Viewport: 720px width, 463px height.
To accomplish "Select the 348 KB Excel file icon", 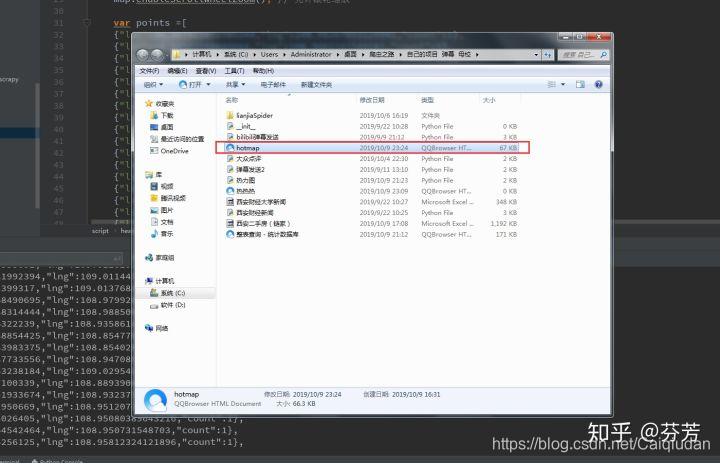I will [x=230, y=202].
